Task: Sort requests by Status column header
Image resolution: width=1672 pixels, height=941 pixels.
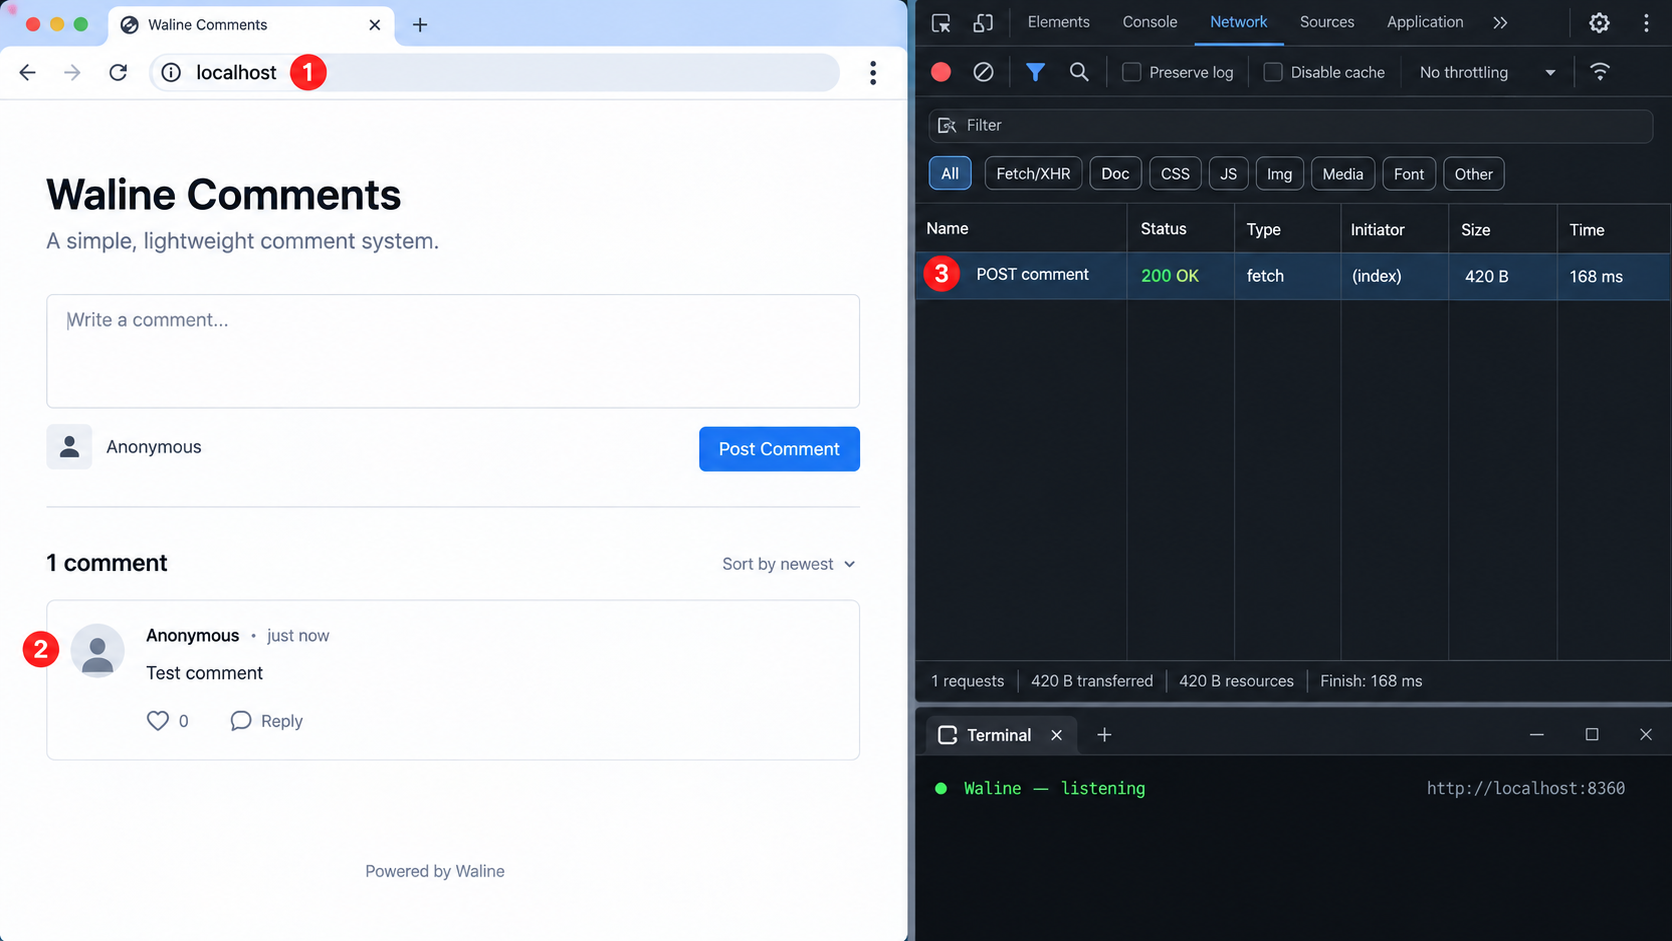Action: 1181,229
